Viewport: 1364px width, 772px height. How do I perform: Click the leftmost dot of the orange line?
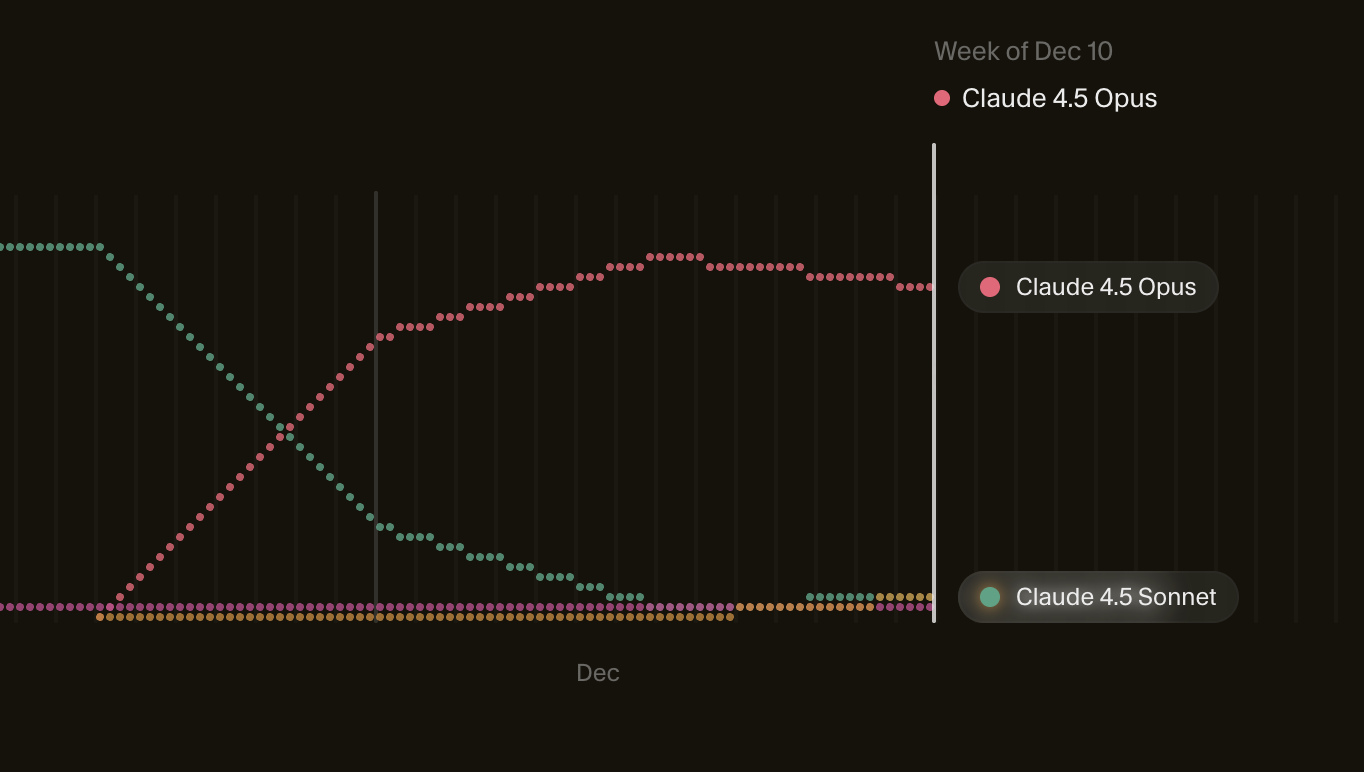[100, 617]
